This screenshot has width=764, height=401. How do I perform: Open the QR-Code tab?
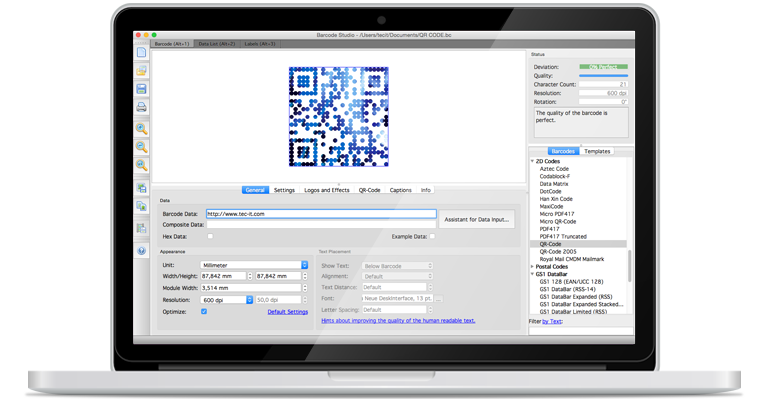[x=369, y=190]
